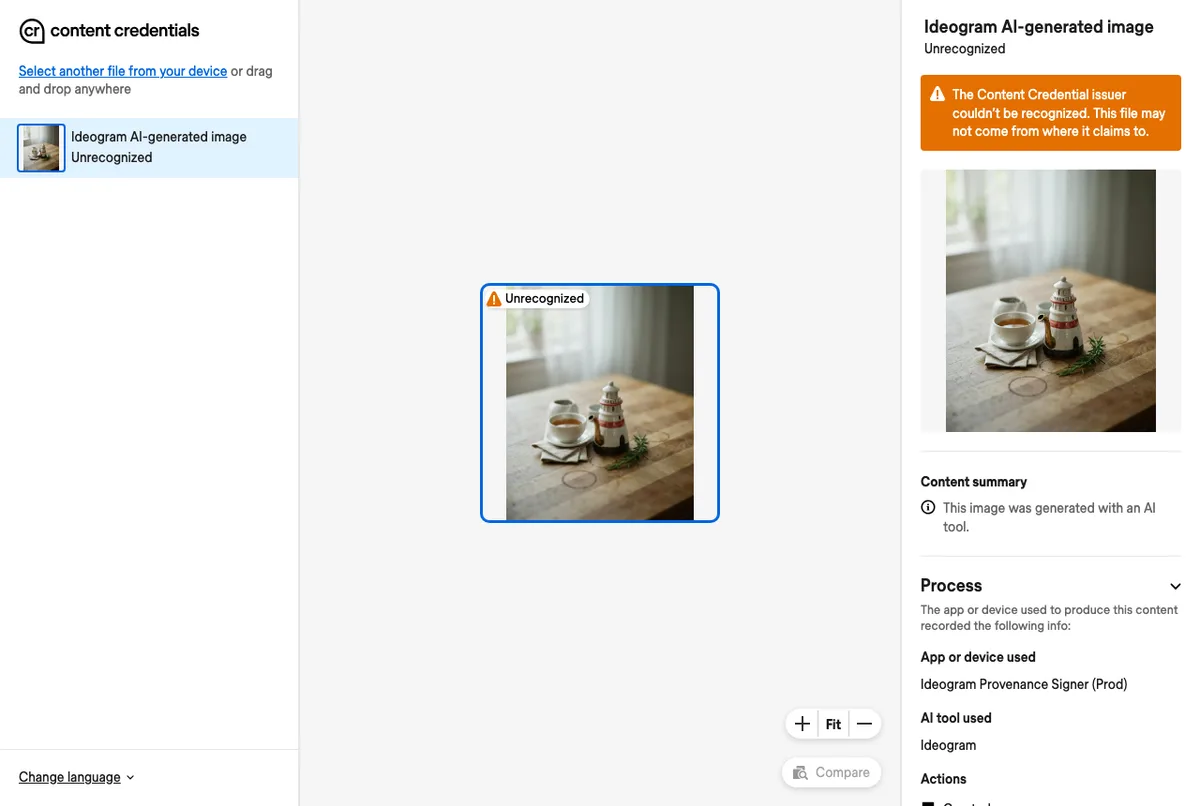
Task: Click the Unrecognized warning icon on the center image
Action: coord(494,299)
